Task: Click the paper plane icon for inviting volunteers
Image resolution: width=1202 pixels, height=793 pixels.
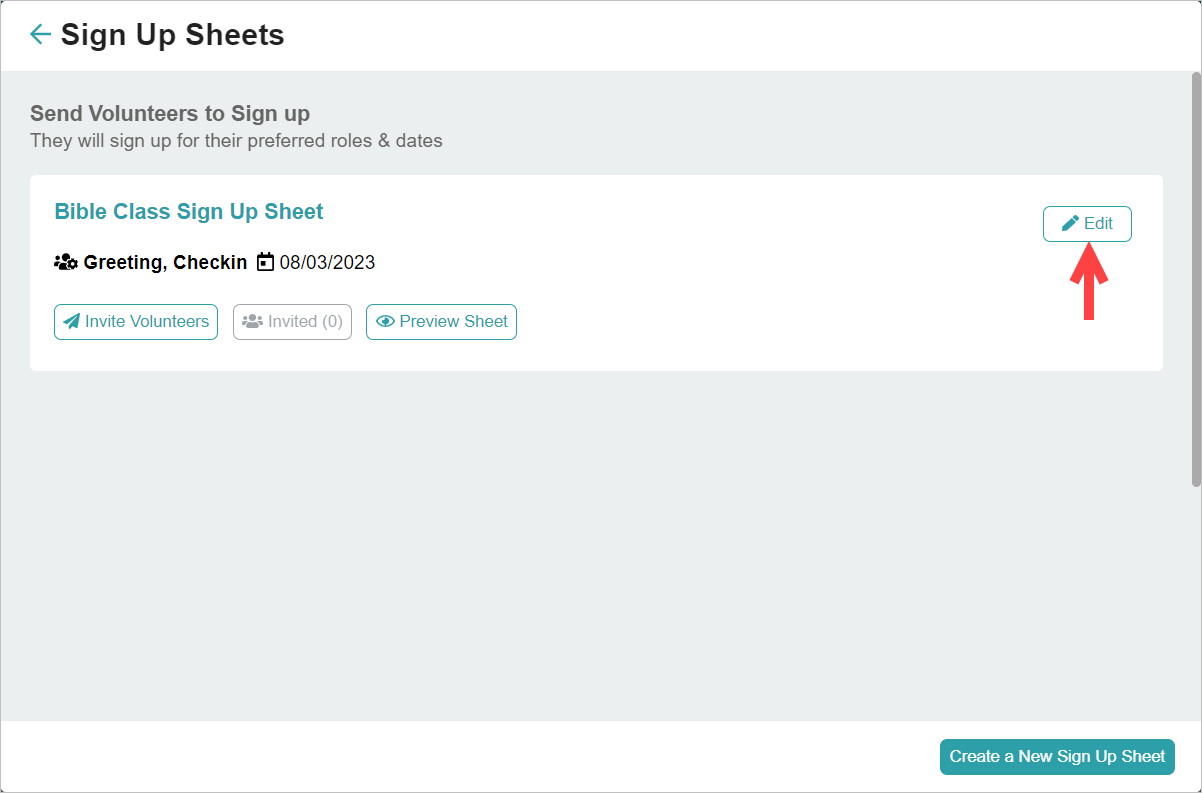Action: tap(71, 322)
